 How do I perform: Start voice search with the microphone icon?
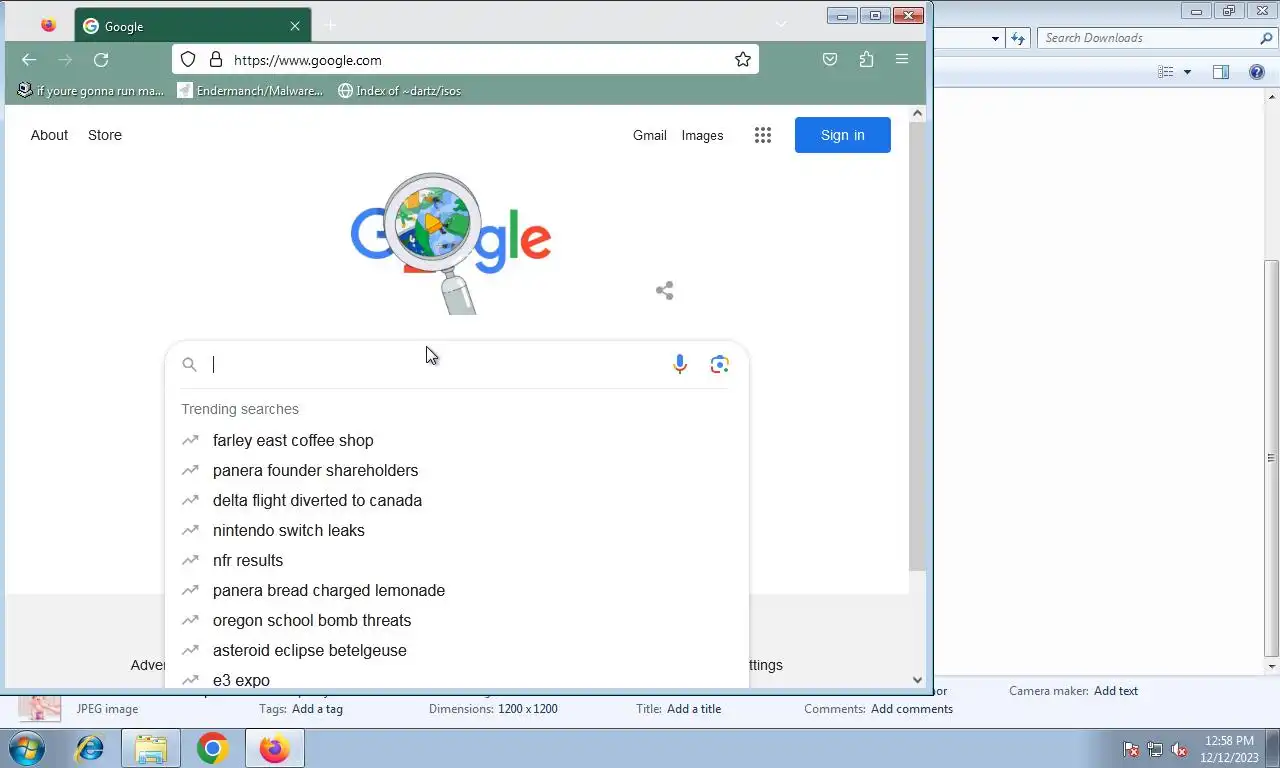680,365
